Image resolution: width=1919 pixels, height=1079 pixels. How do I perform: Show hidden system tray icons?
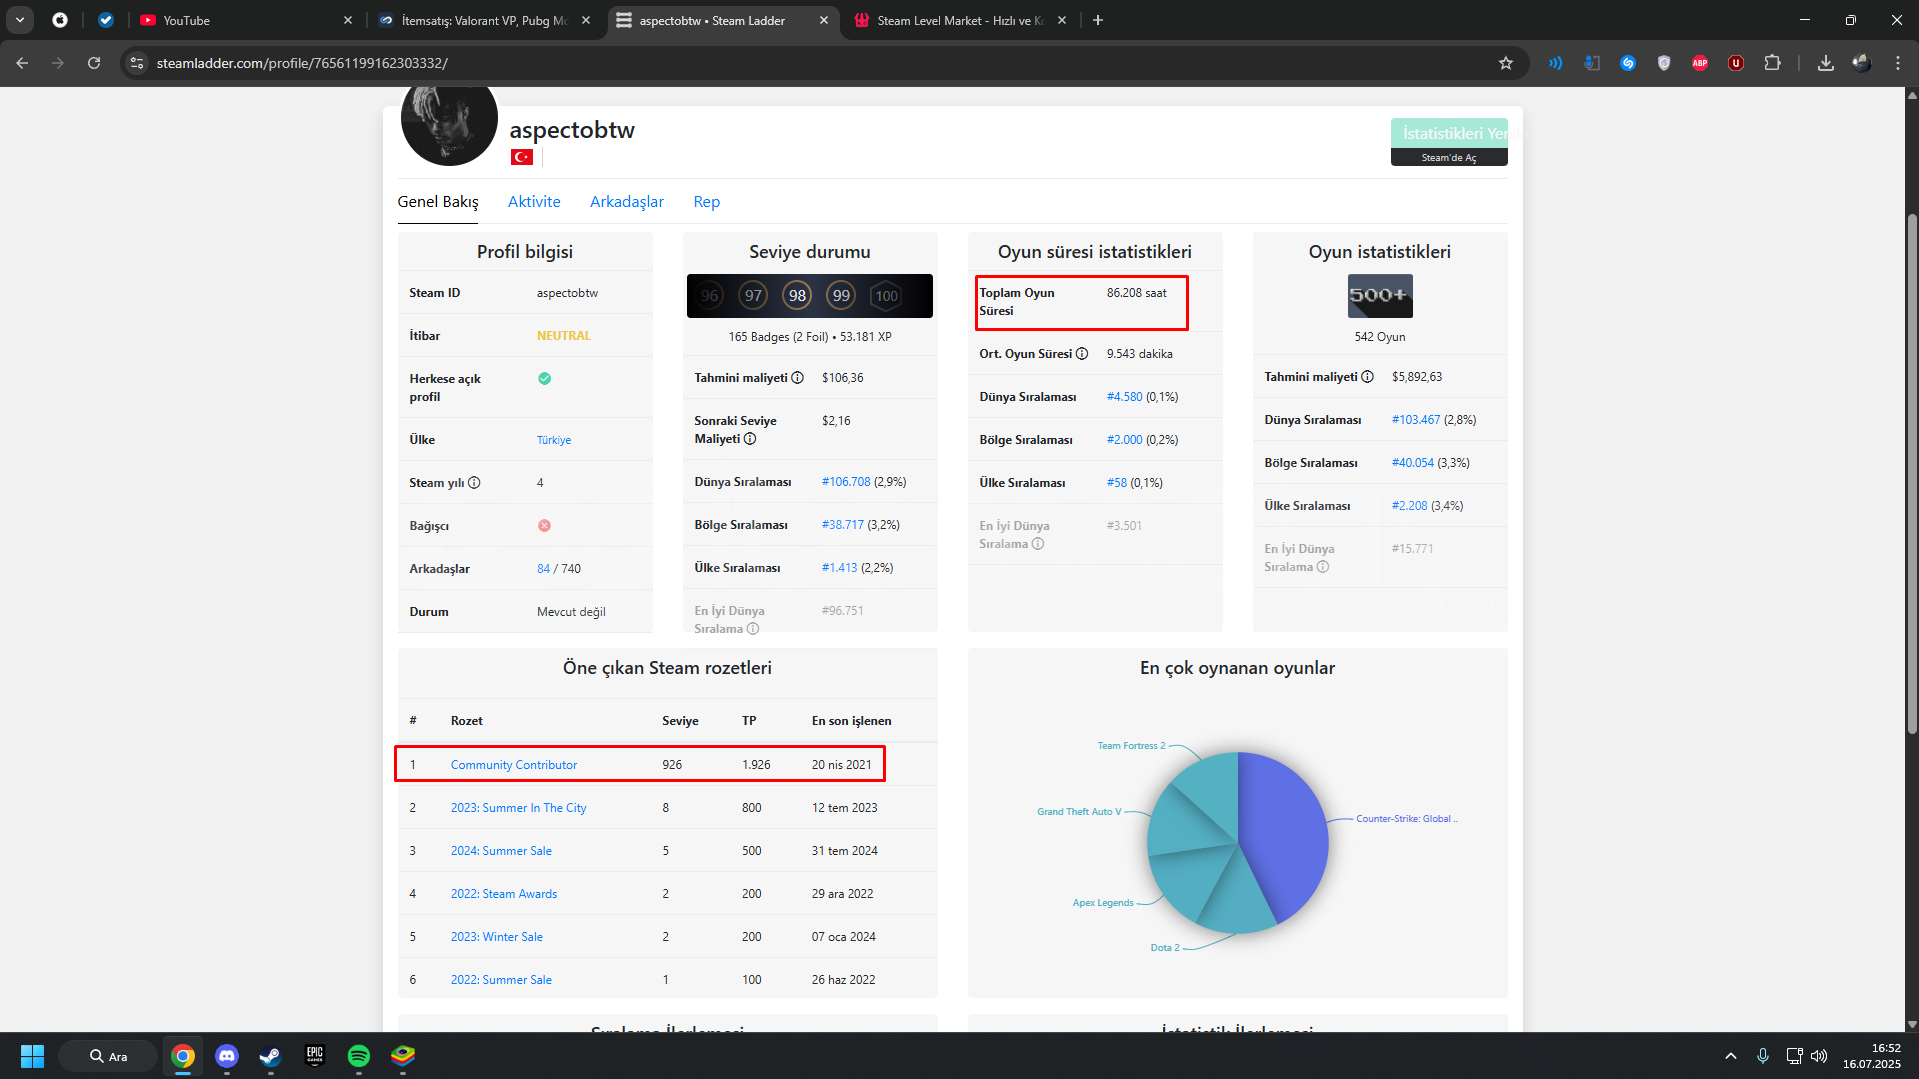coord(1730,1056)
